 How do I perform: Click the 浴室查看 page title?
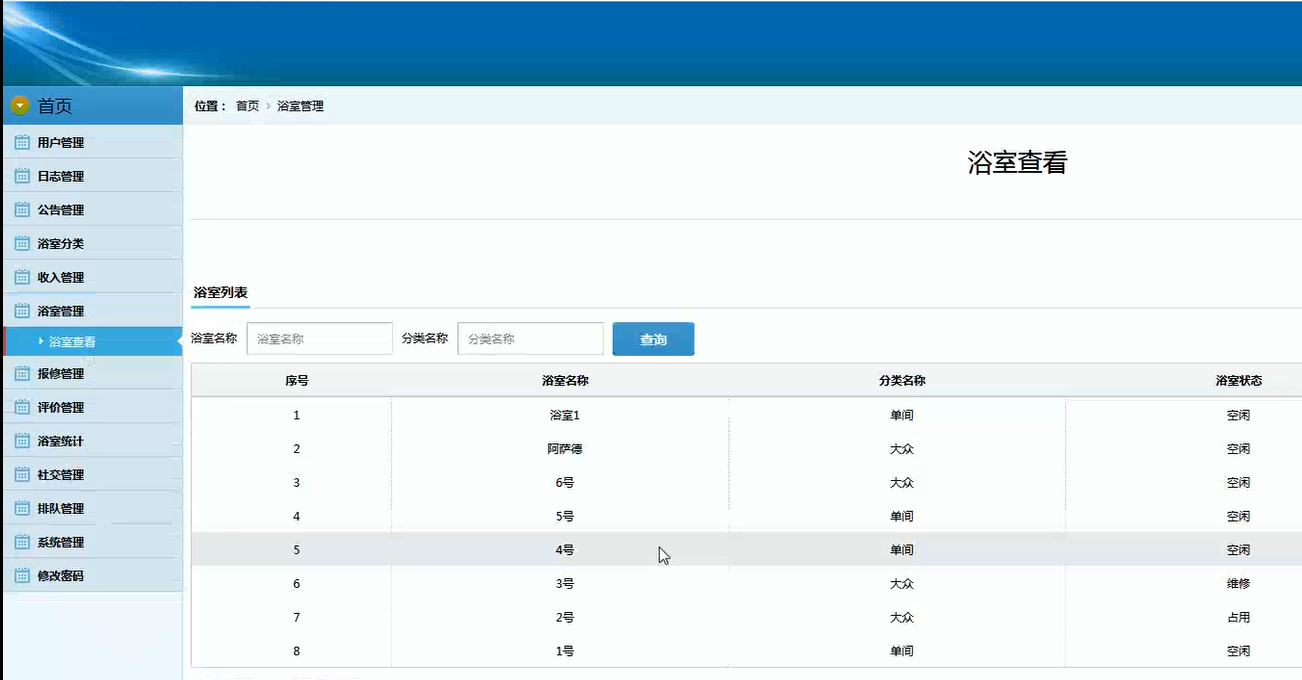coord(1017,163)
